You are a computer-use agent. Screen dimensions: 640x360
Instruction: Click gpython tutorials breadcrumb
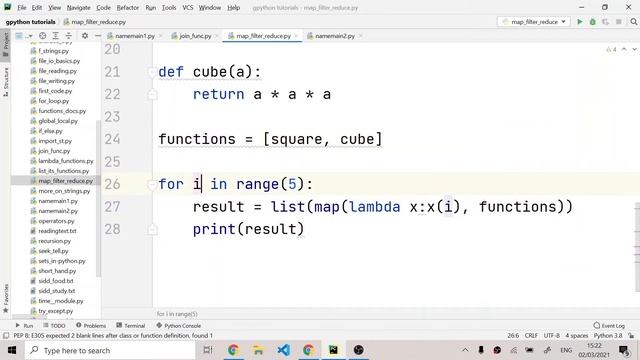point(30,22)
